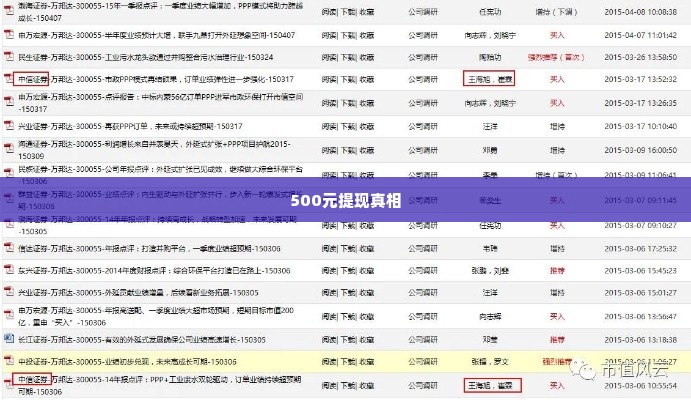Click PDF icon of 兴业证券 再获PPP订单 report

tap(9, 126)
